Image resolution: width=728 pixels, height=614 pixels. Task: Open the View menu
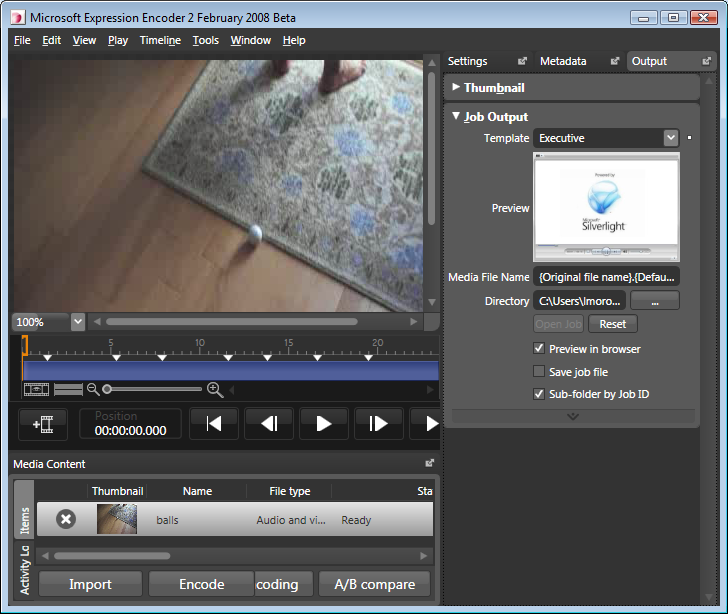[84, 40]
